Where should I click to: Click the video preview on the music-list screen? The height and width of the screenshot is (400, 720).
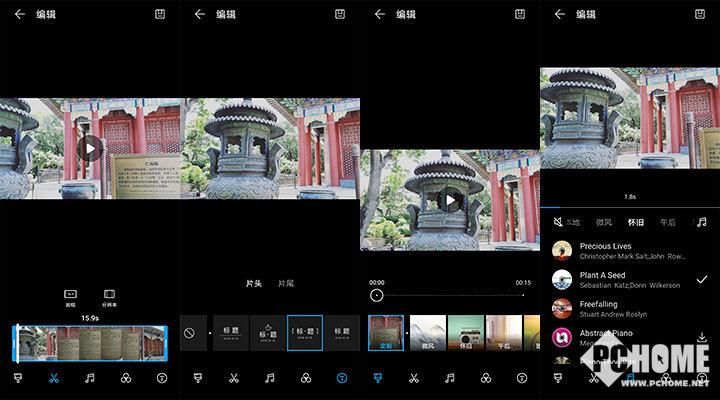[x=630, y=118]
